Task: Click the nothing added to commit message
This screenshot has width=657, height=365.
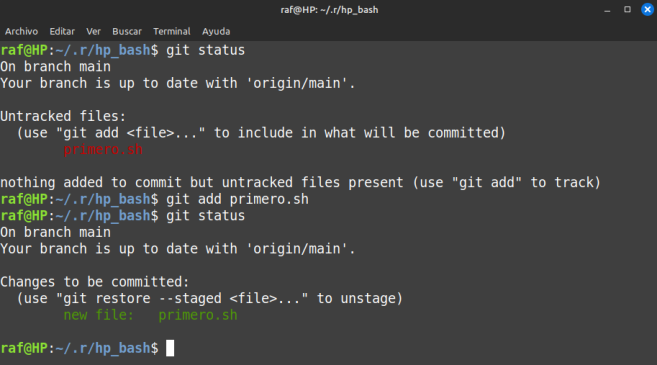Action: point(300,183)
